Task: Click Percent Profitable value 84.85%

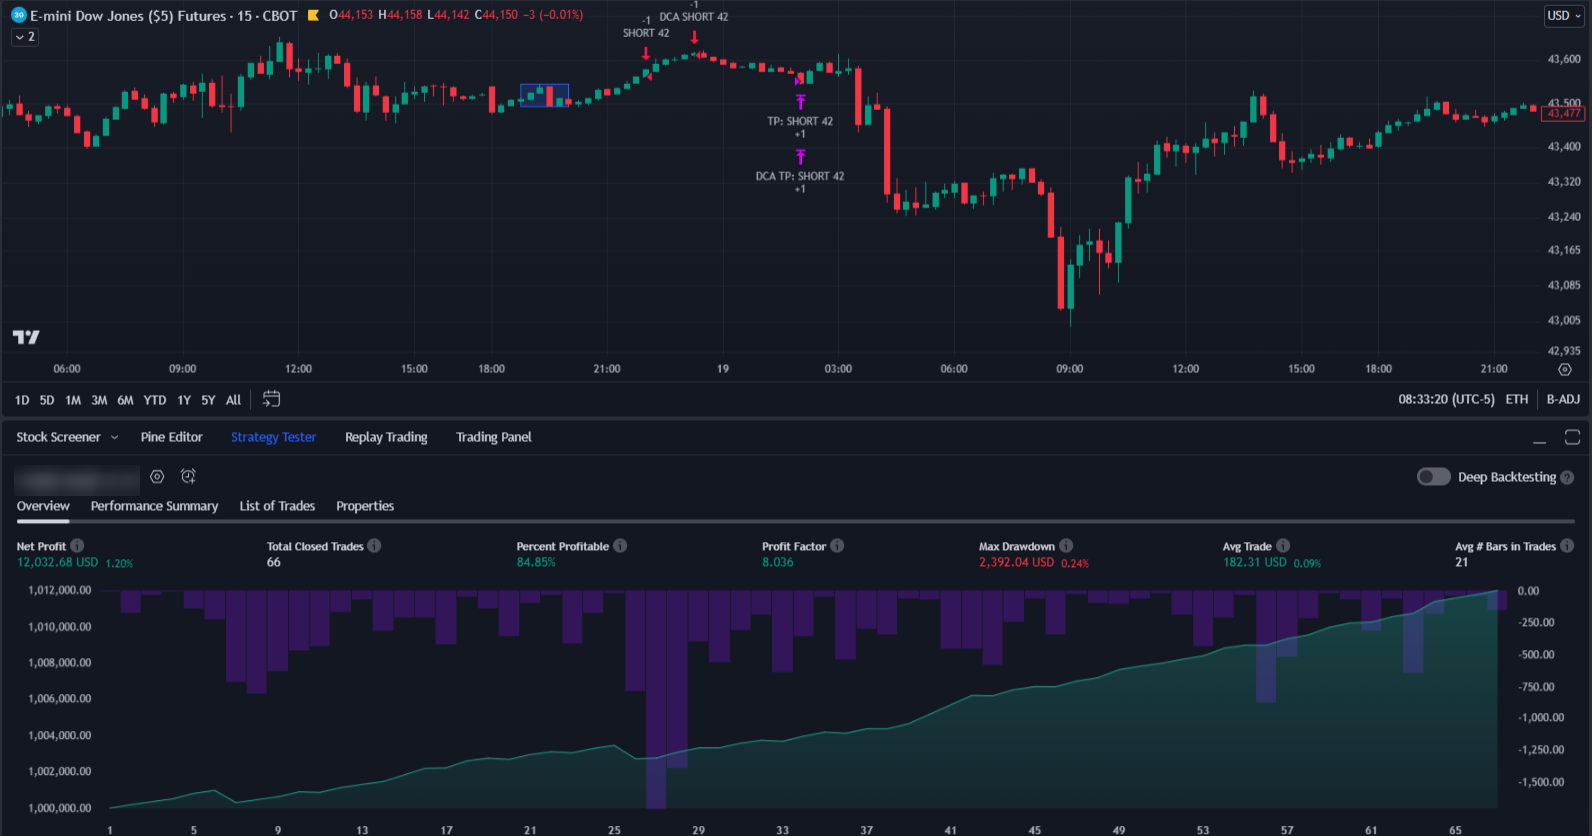Action: click(x=536, y=562)
